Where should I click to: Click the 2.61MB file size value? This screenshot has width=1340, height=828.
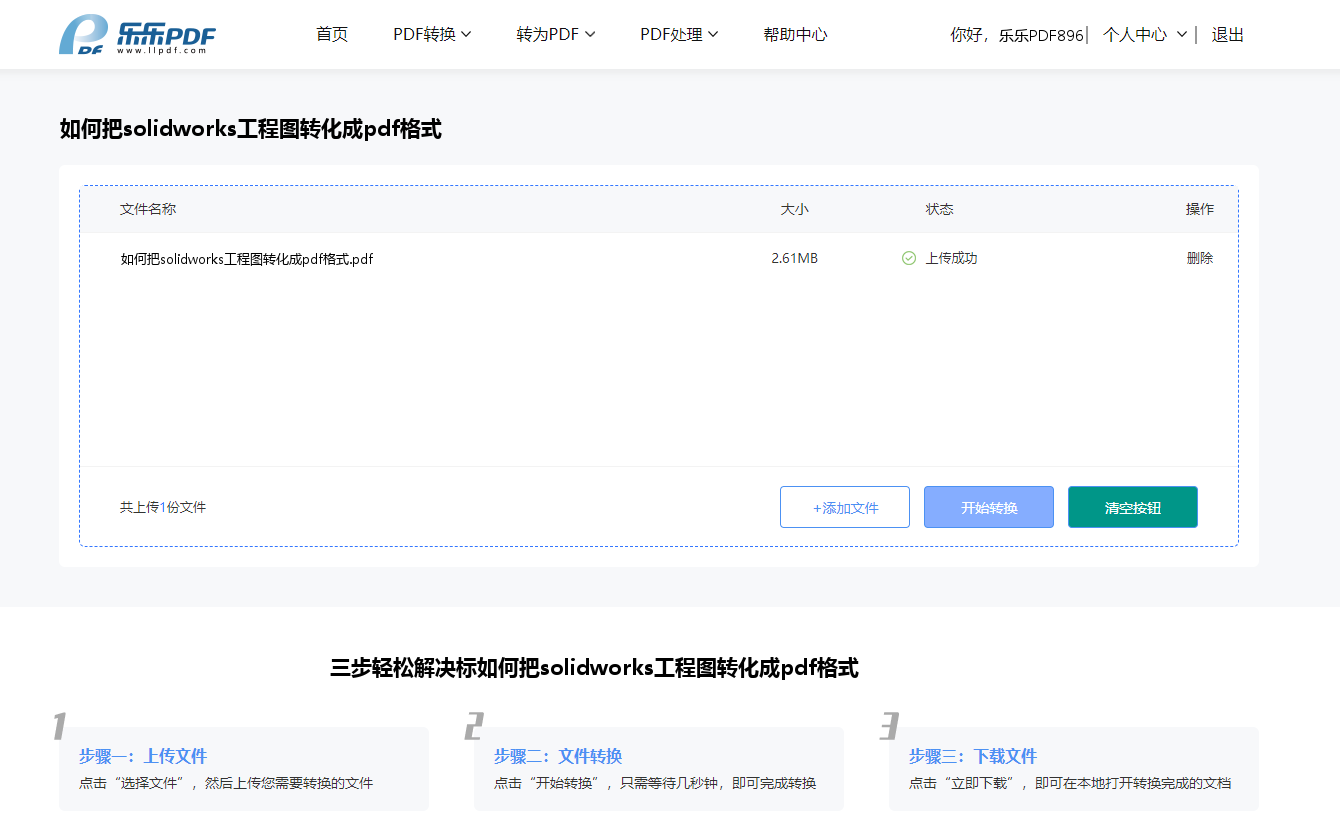tap(794, 258)
